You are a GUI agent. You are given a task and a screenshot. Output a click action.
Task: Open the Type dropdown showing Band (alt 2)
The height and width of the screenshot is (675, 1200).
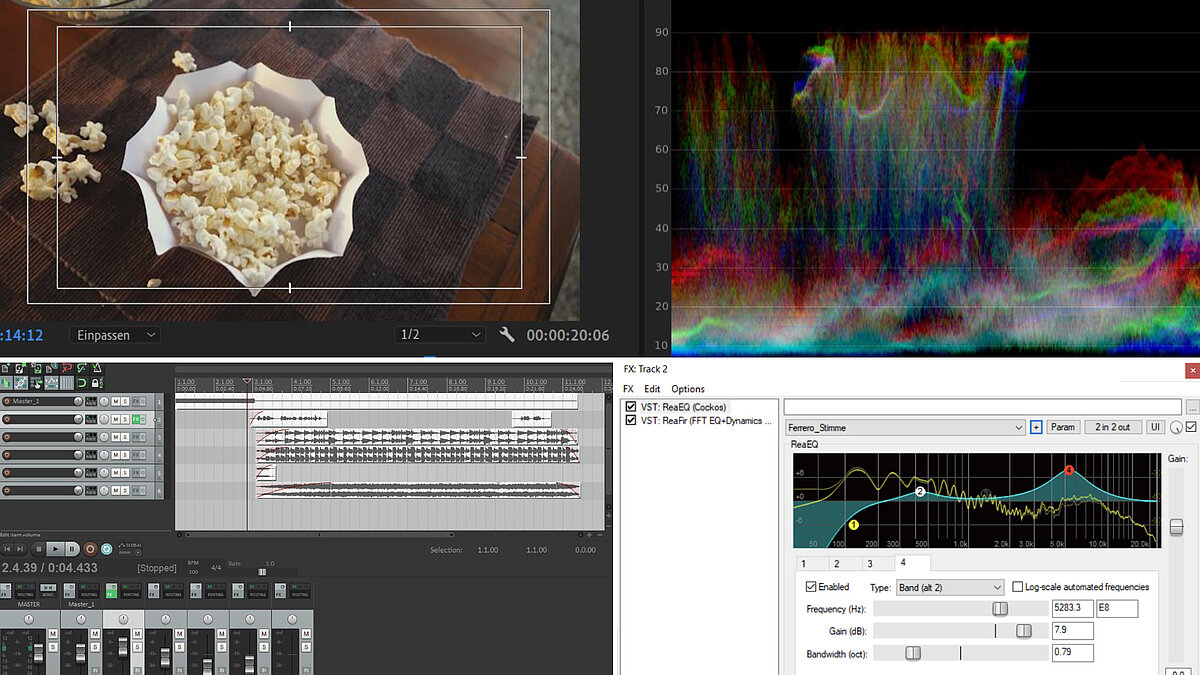pyautogui.click(x=949, y=587)
